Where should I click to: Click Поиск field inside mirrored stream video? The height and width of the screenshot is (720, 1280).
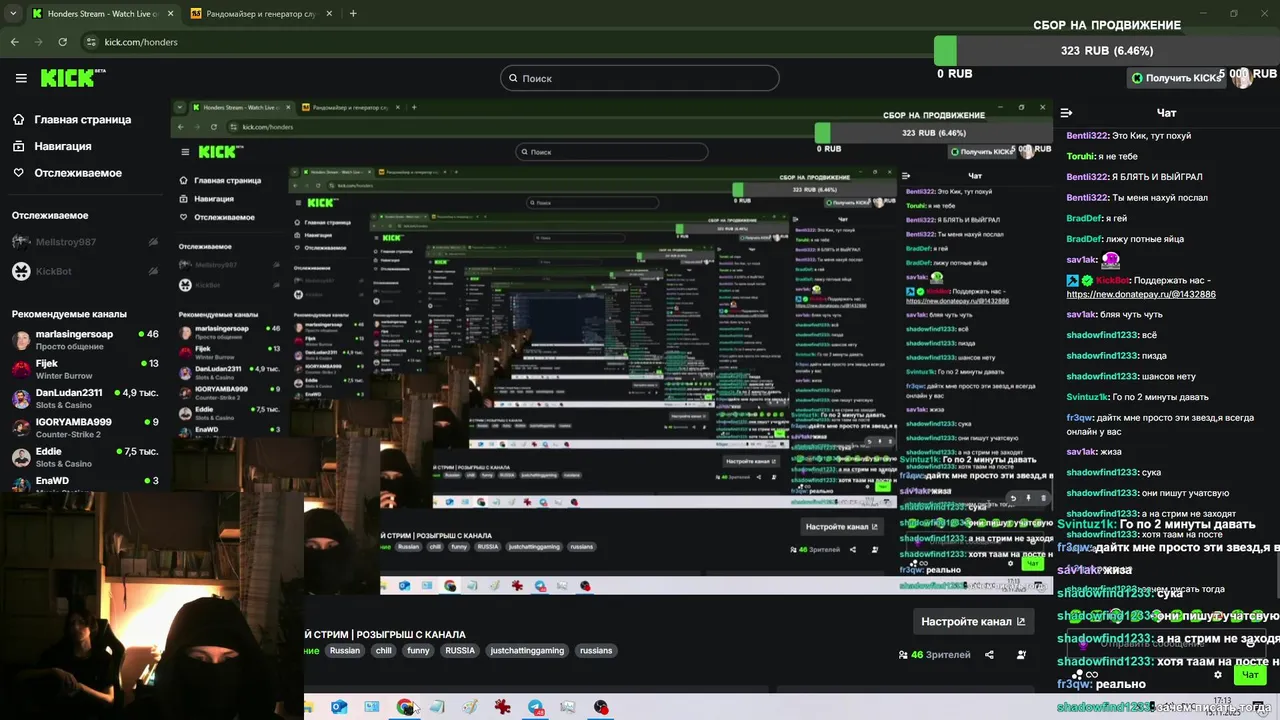pos(612,152)
